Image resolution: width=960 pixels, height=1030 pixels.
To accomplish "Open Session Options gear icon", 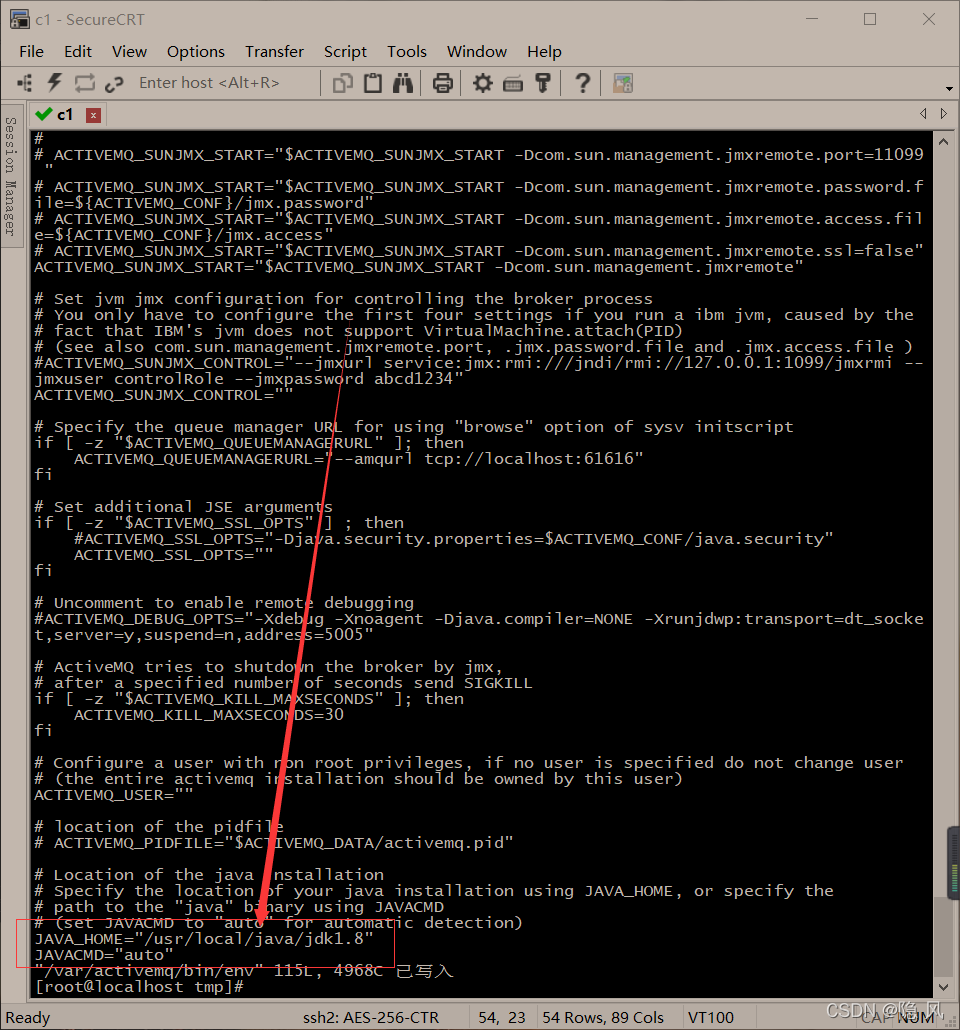I will [x=482, y=83].
